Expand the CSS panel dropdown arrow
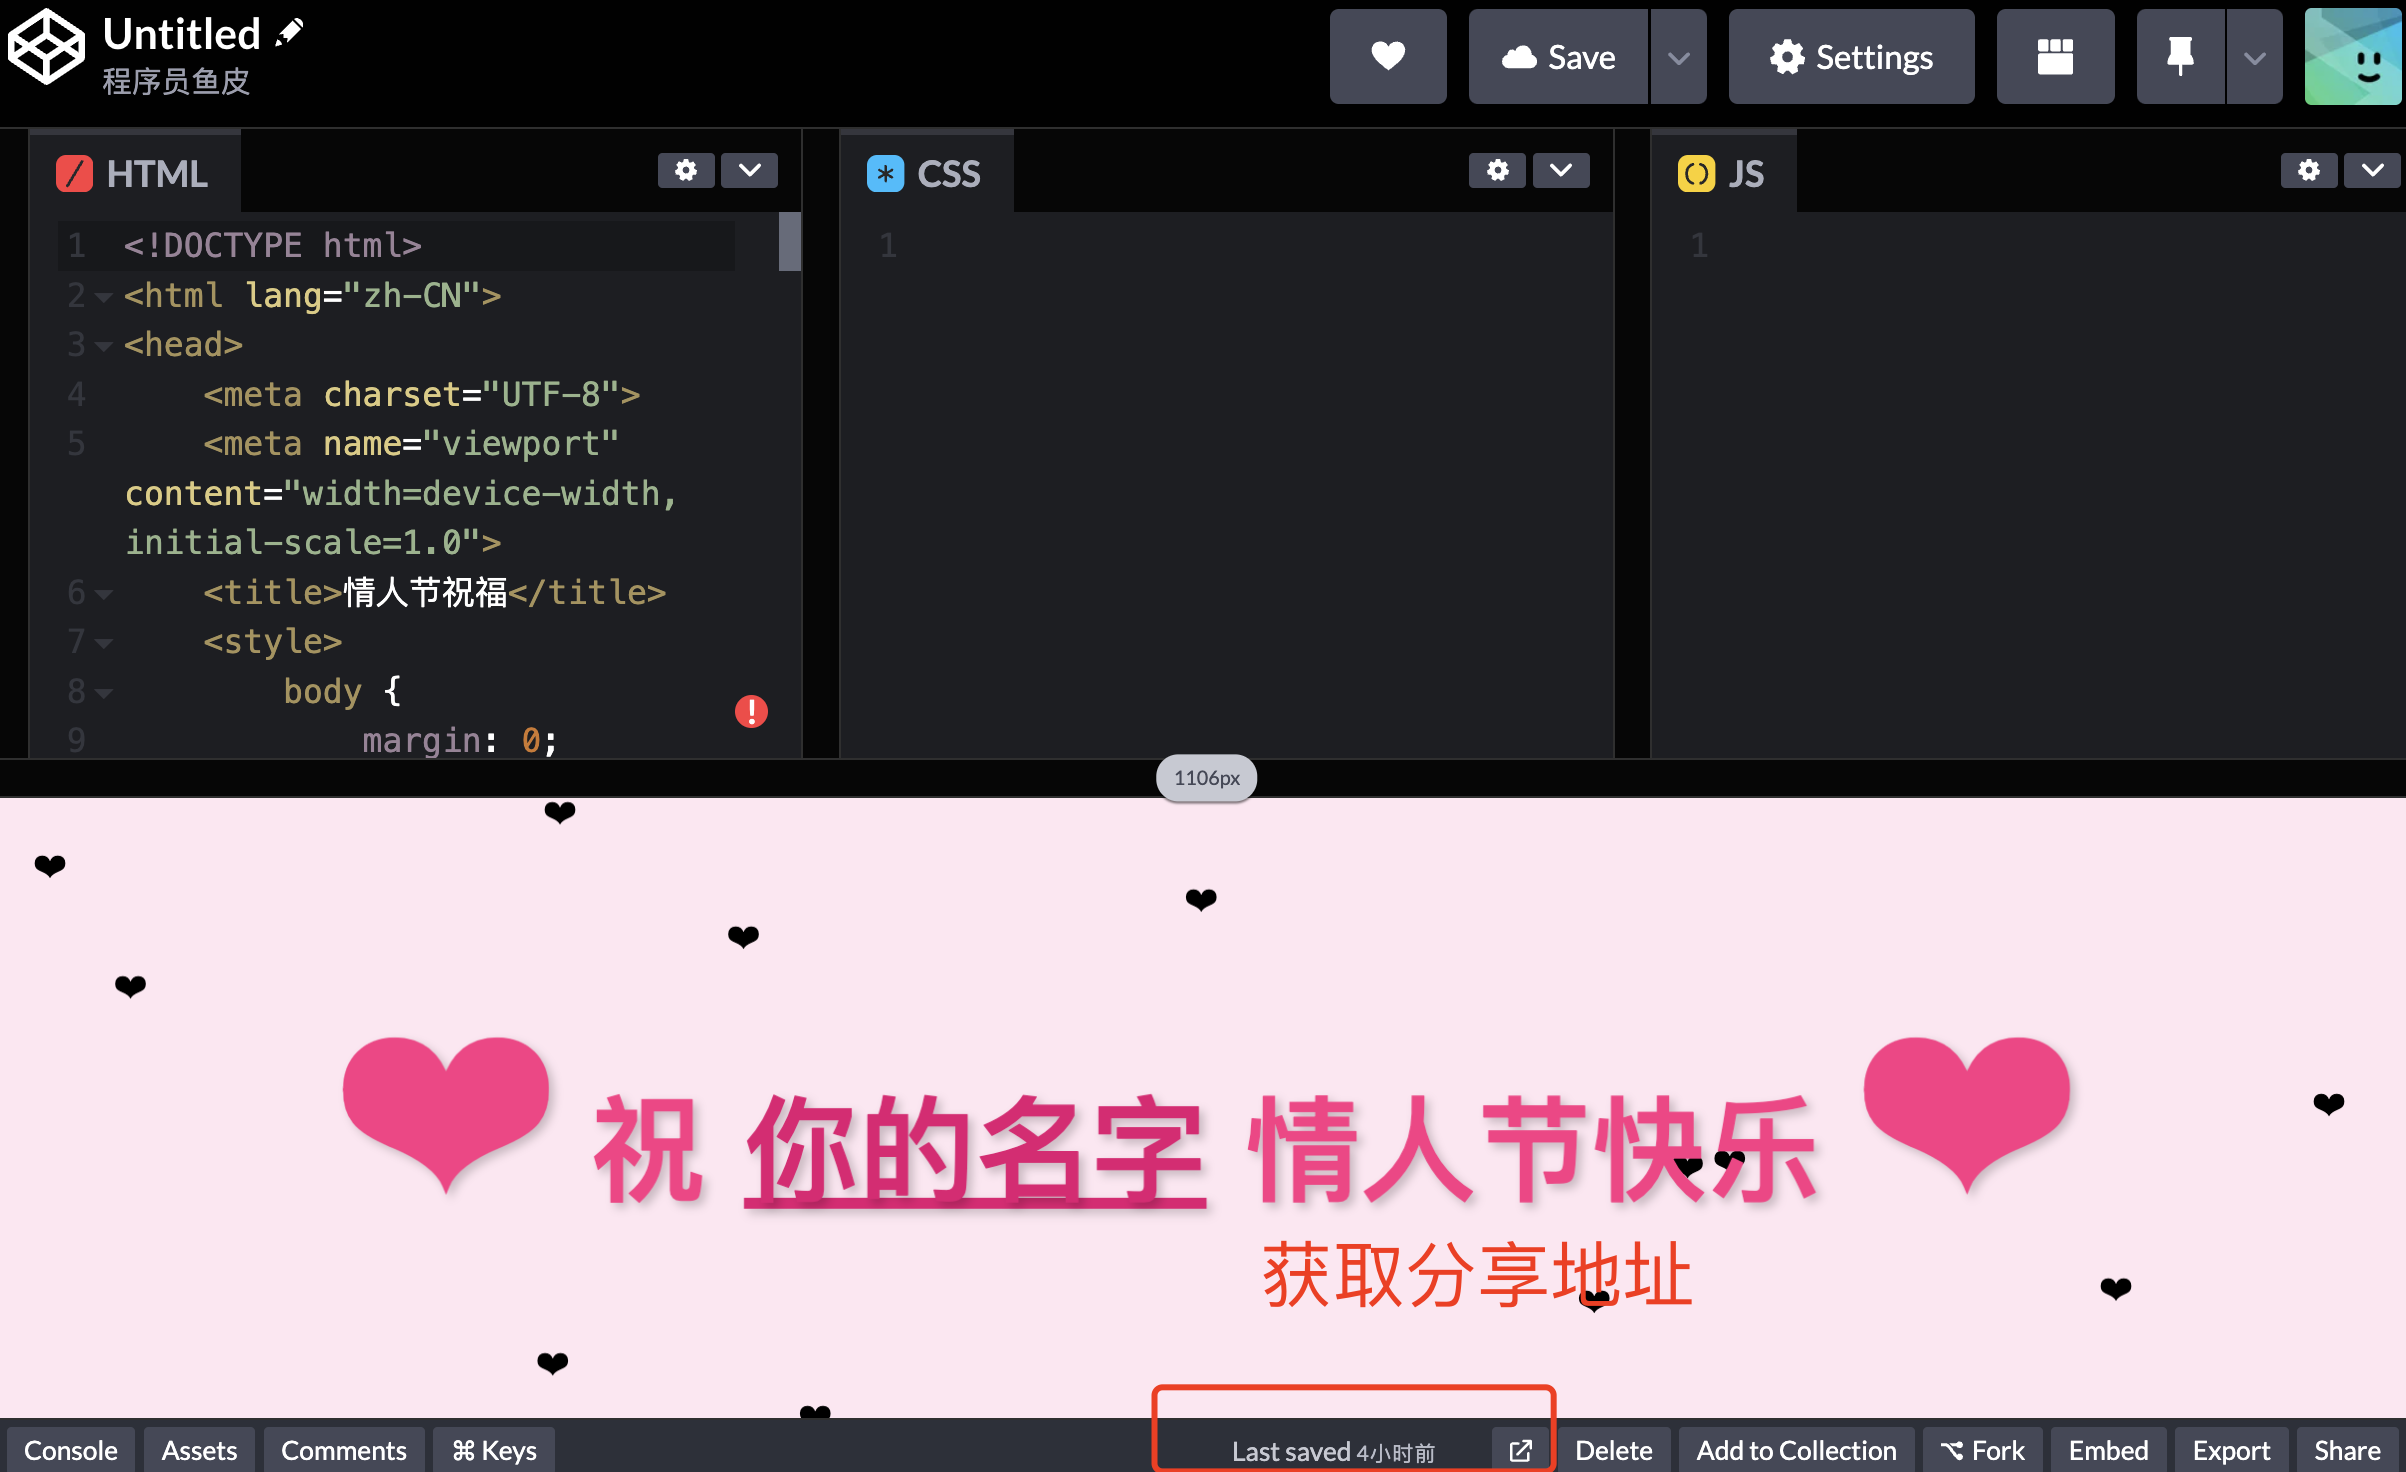The width and height of the screenshot is (2406, 1472). point(1559,173)
